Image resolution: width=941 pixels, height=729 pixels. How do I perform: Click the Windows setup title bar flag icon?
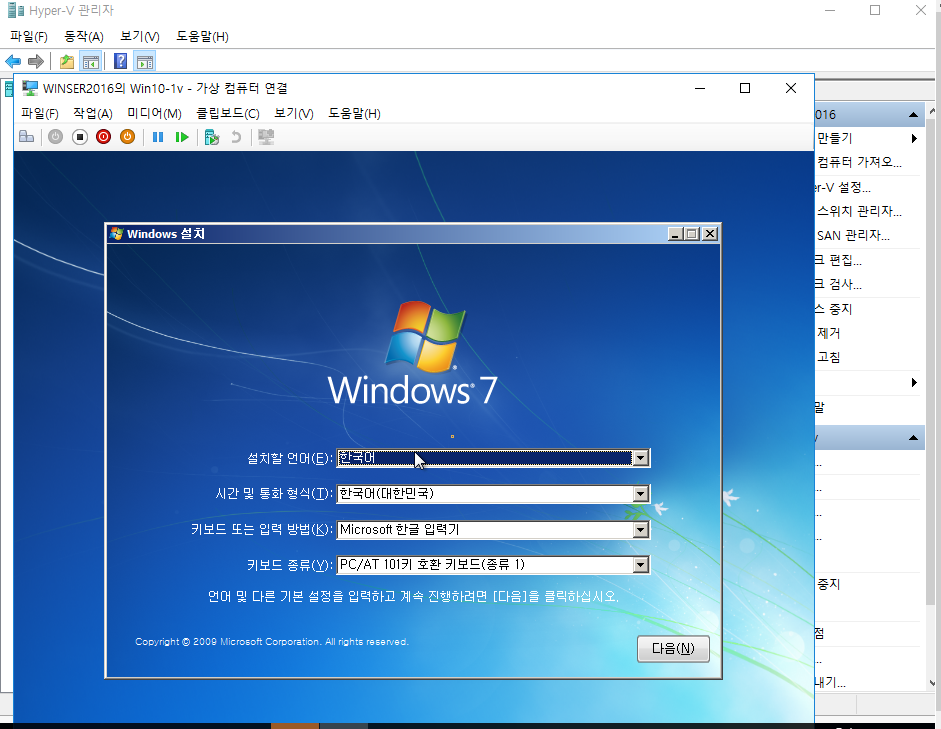pos(116,233)
